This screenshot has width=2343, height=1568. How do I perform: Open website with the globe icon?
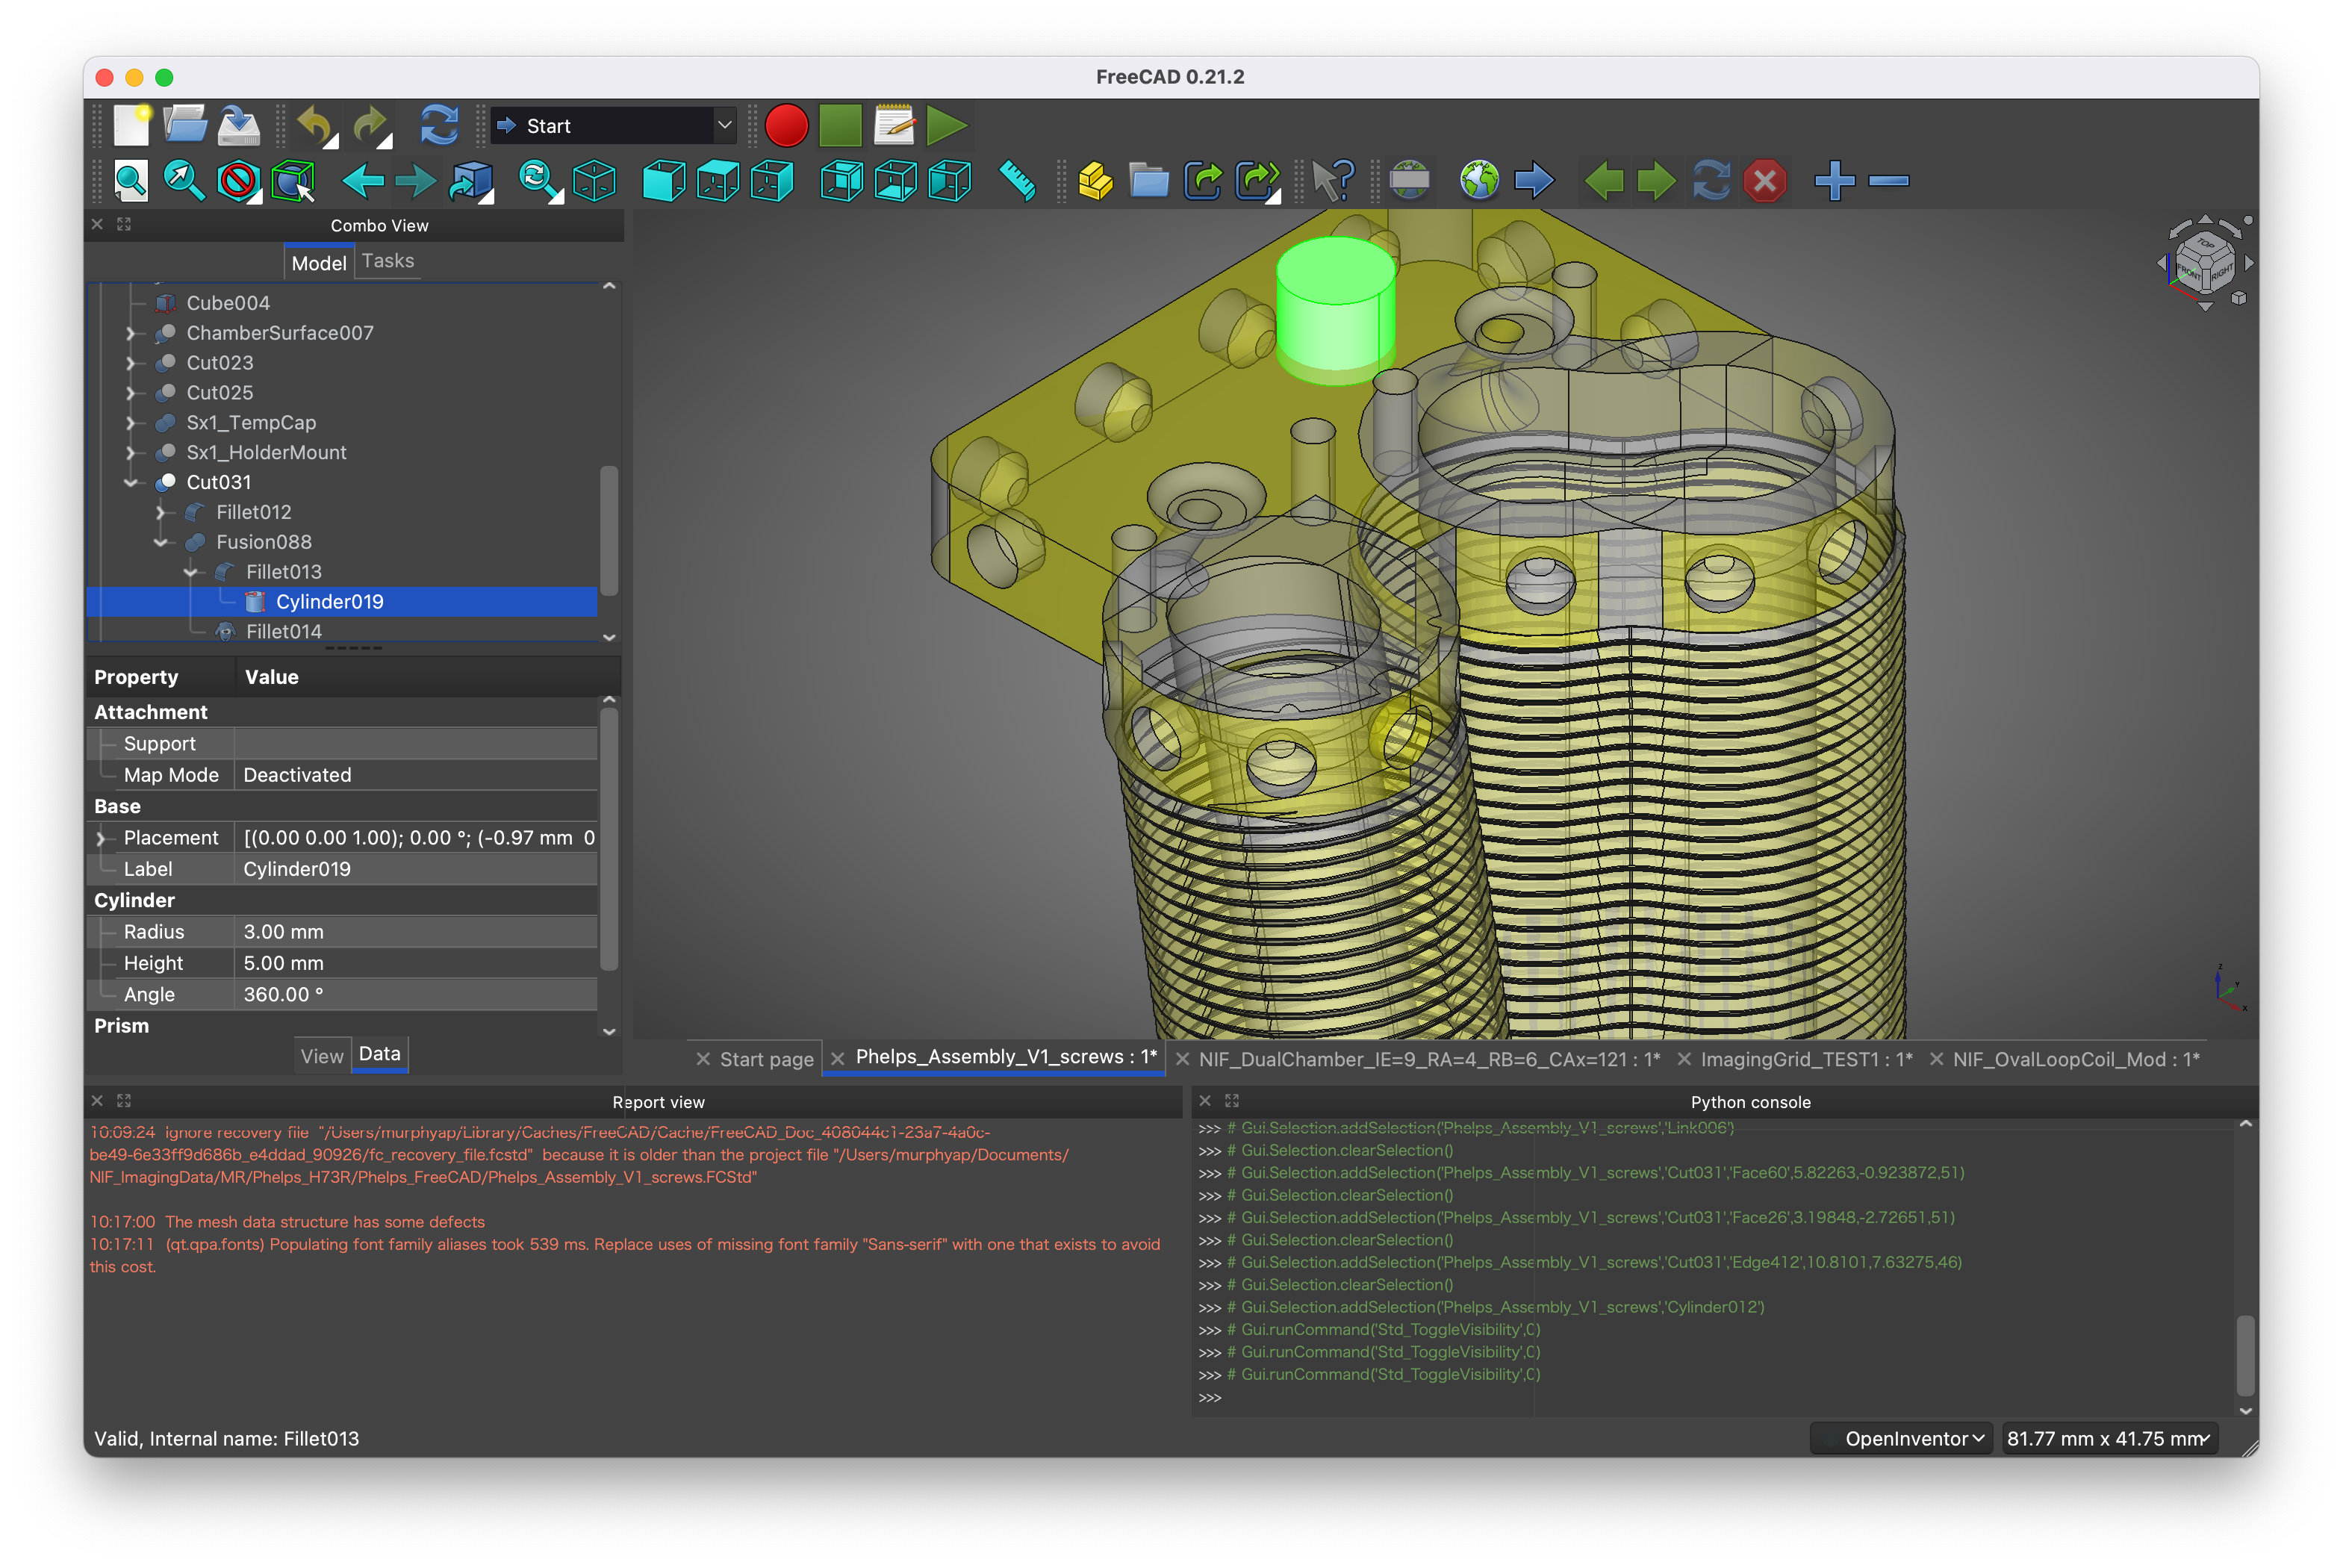coord(1478,181)
